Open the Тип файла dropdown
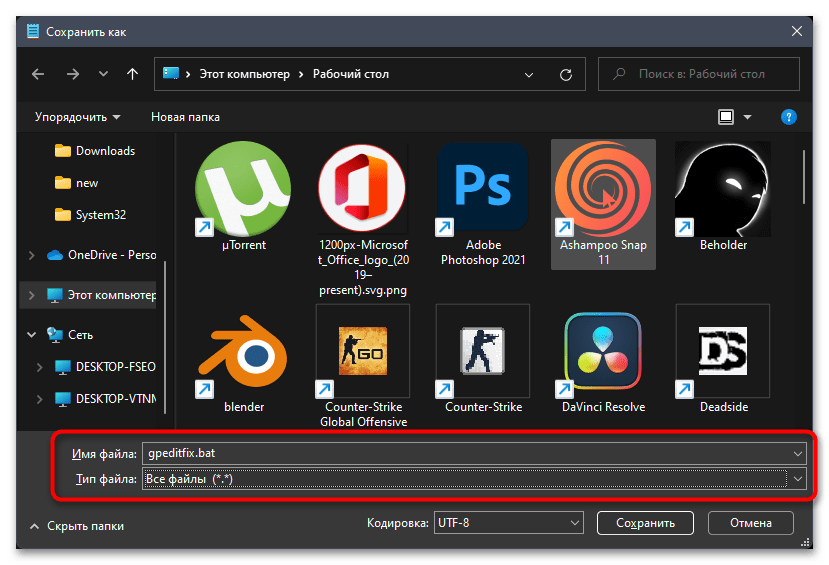 point(798,479)
